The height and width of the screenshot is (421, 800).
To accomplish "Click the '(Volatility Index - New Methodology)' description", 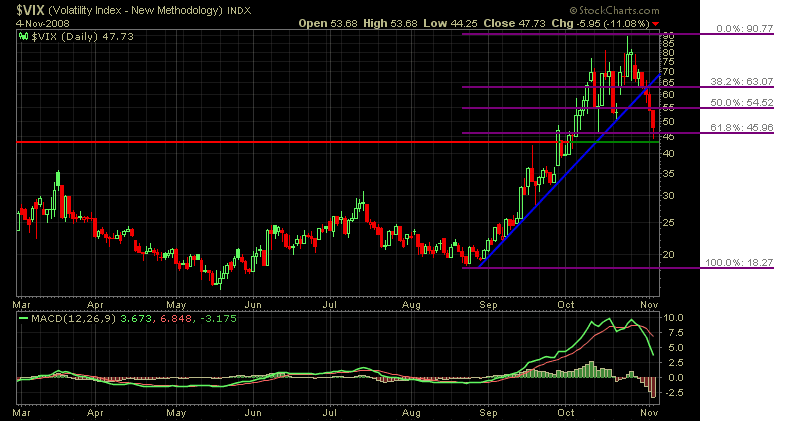I will 136,10.
